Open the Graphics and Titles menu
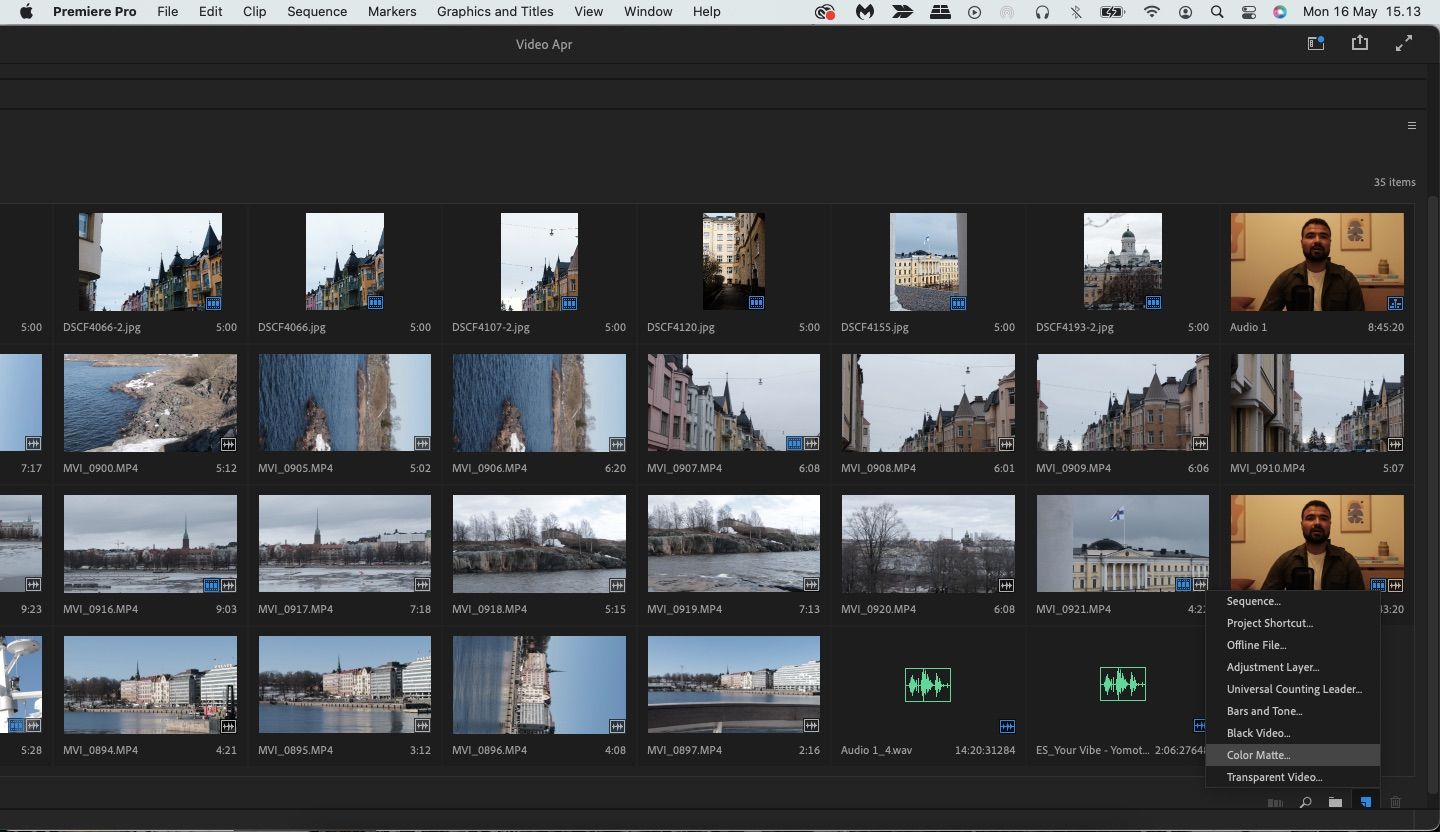 (495, 12)
